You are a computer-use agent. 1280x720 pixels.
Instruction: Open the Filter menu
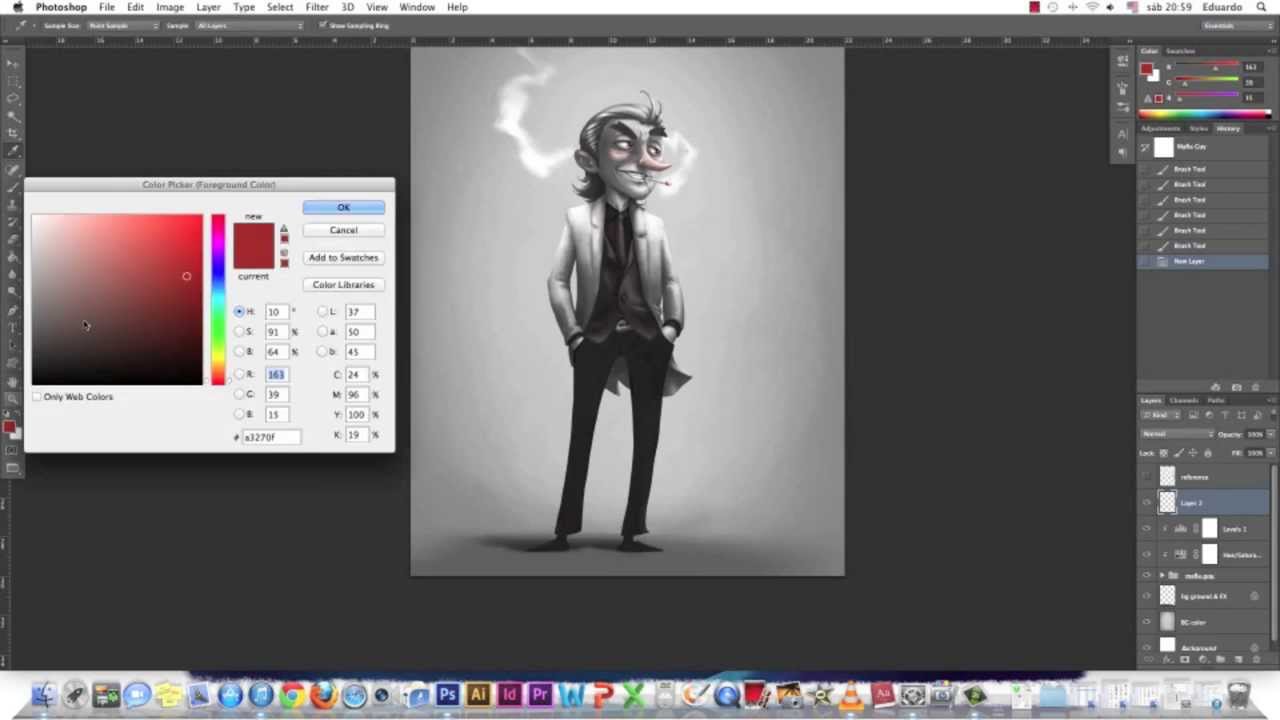click(317, 7)
